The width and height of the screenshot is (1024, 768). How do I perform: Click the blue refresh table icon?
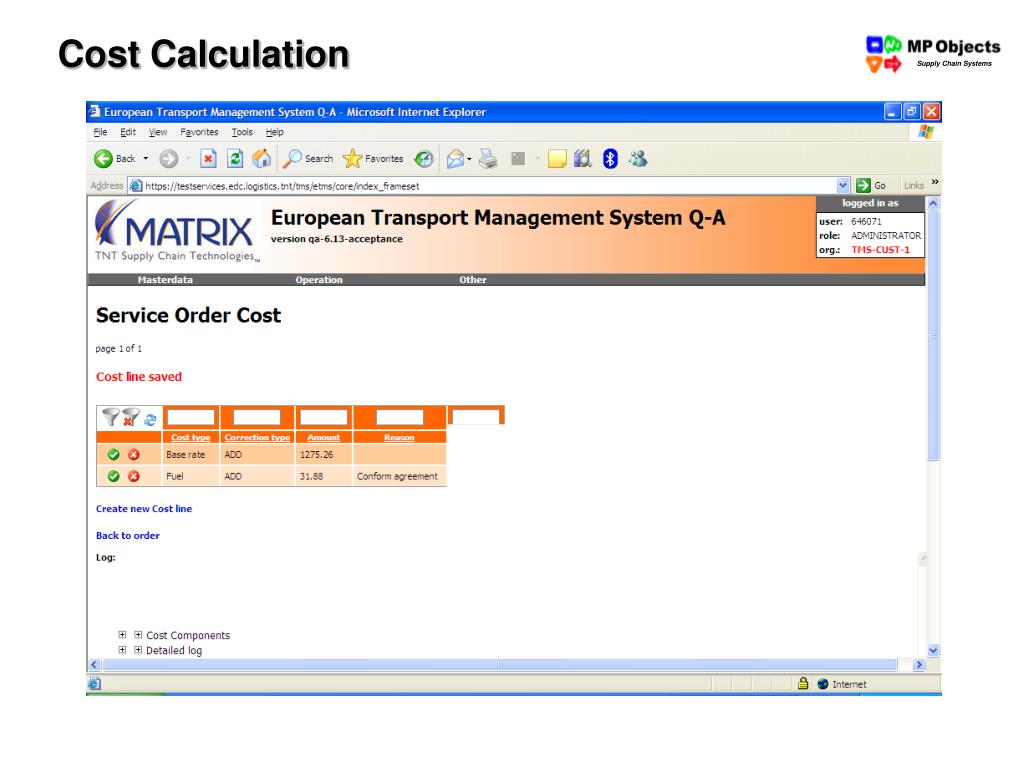[150, 419]
